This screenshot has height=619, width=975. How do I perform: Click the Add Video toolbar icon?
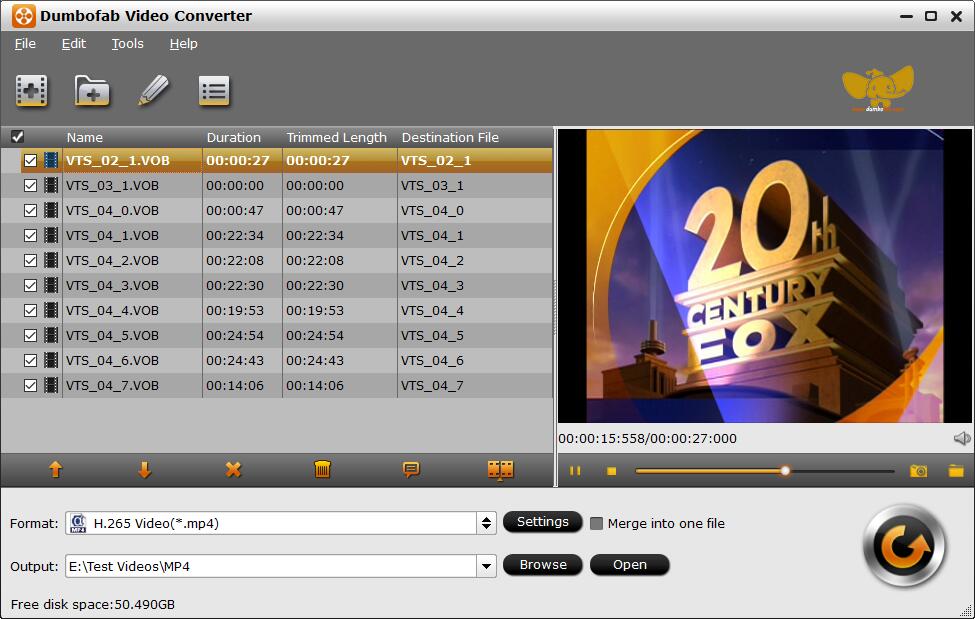(x=32, y=91)
